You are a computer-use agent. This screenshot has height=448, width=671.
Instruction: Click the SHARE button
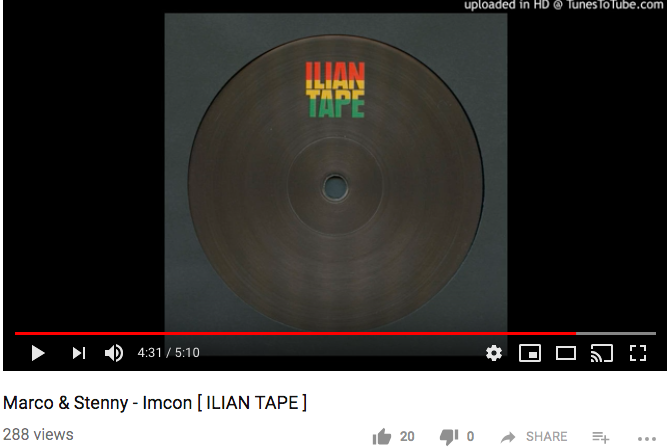(534, 436)
